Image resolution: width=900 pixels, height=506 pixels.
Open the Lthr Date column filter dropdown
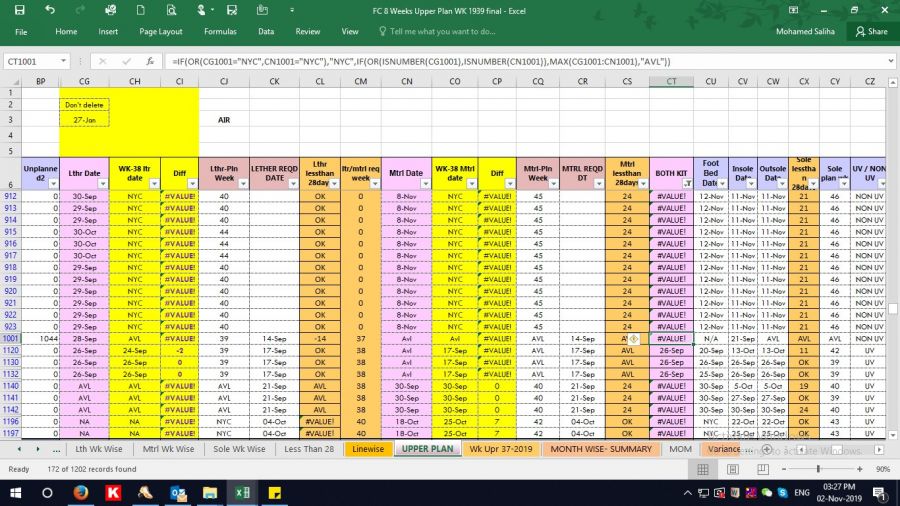click(103, 184)
